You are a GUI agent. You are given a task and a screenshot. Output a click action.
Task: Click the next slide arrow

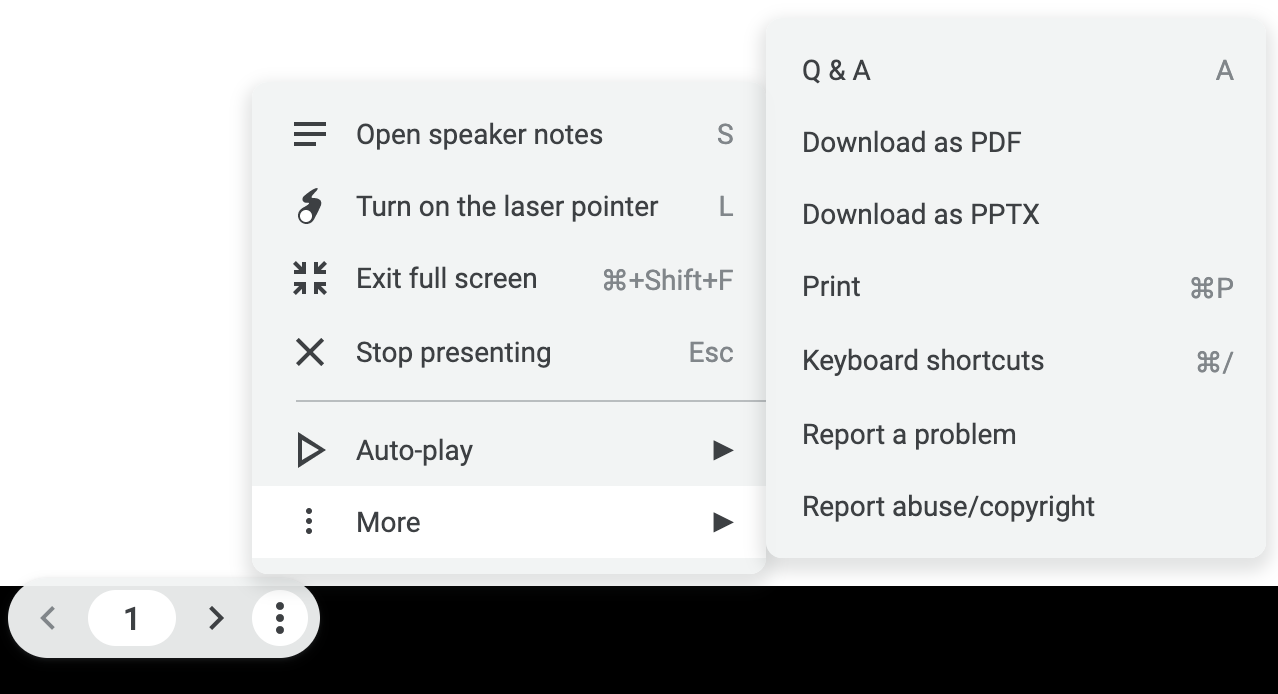click(x=215, y=618)
